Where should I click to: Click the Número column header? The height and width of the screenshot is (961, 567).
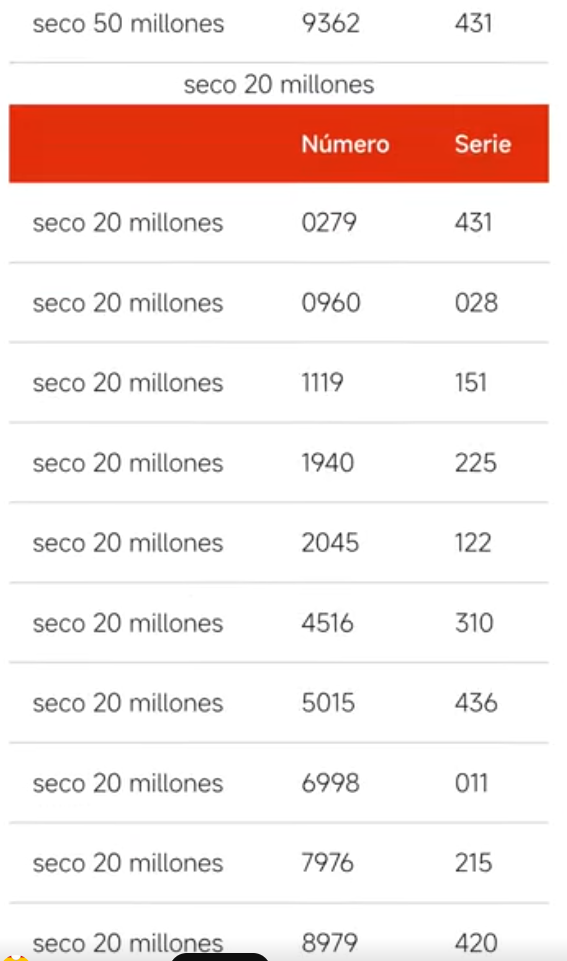click(345, 144)
